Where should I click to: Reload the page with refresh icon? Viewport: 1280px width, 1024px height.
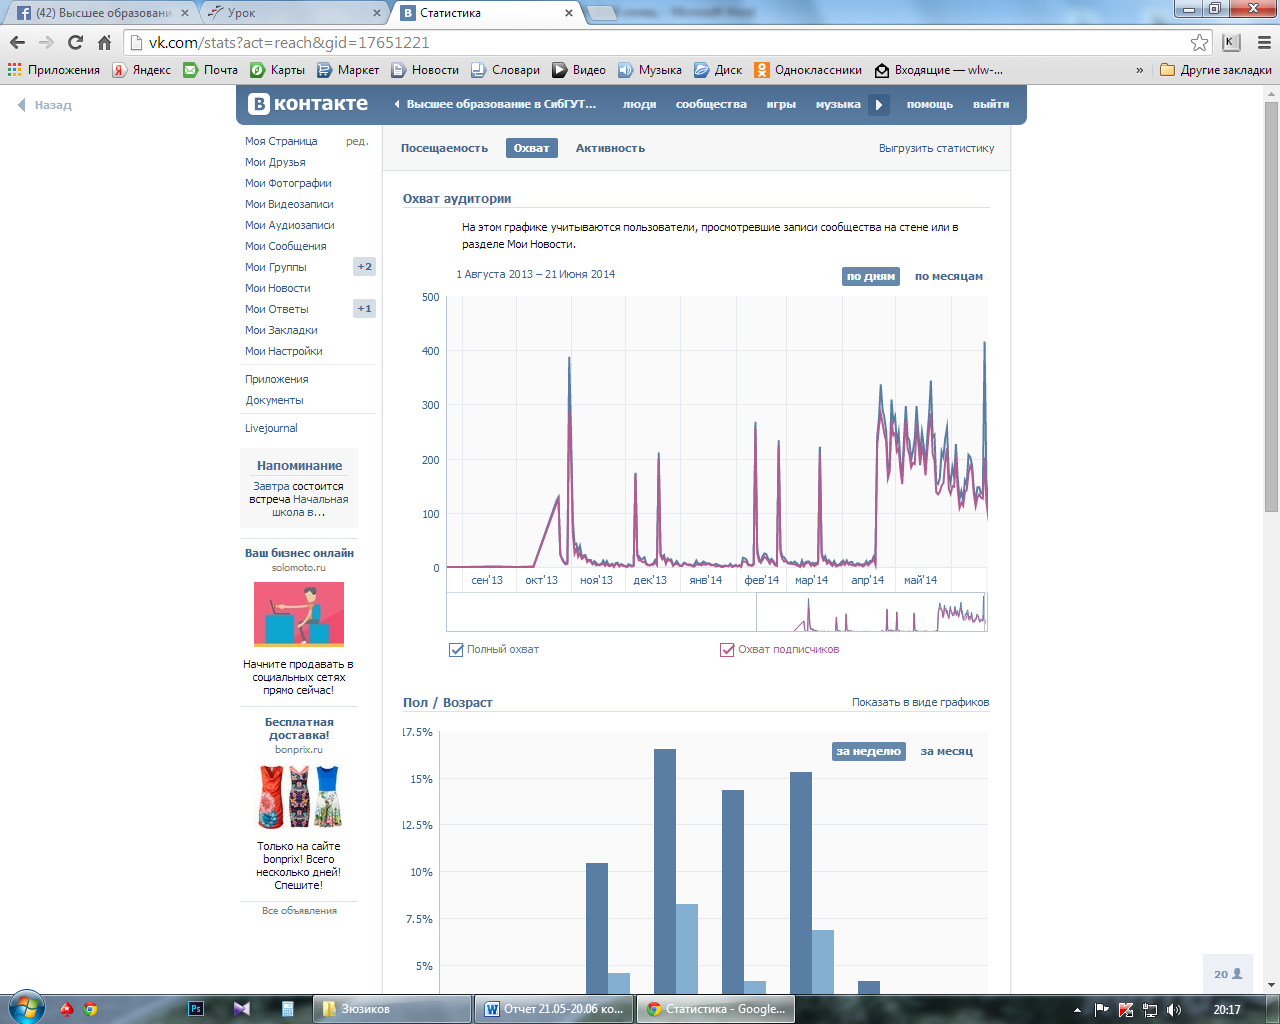point(75,42)
